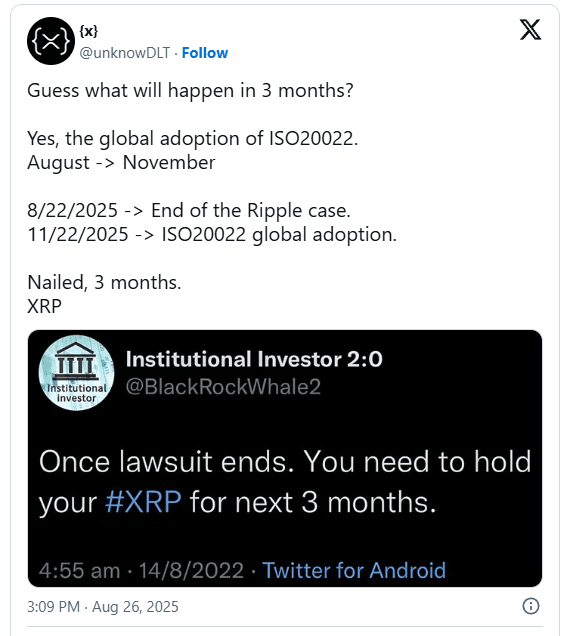Click the Institutional Investor 2:0 name
The height and width of the screenshot is (636, 572).
tap(254, 359)
